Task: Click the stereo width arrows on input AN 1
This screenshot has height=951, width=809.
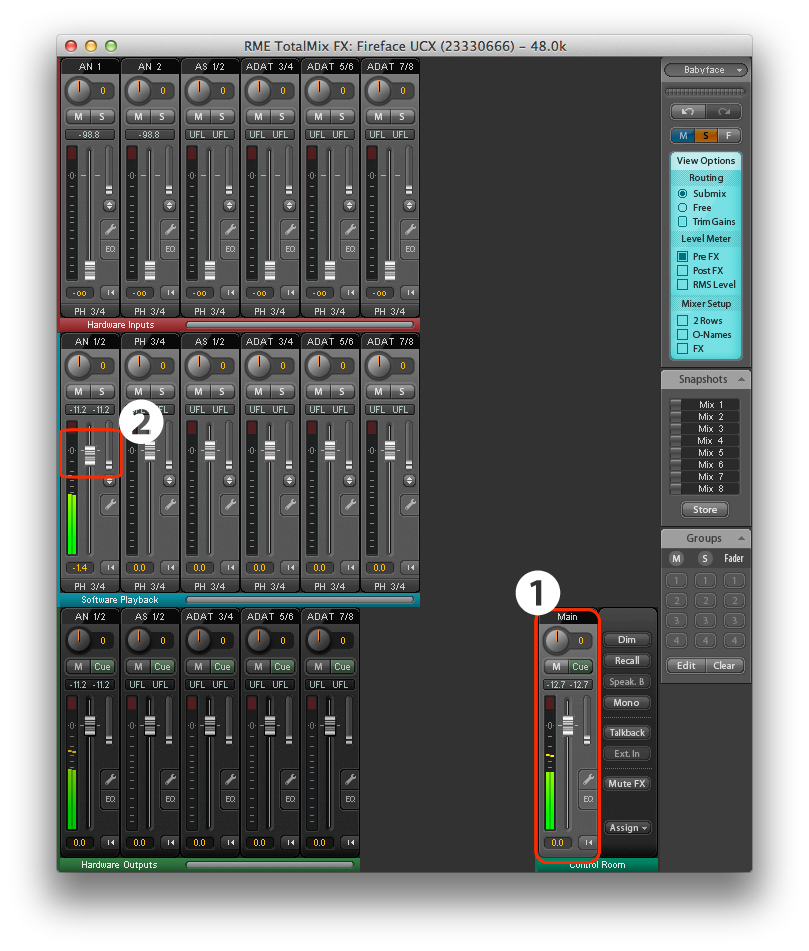Action: (x=109, y=204)
